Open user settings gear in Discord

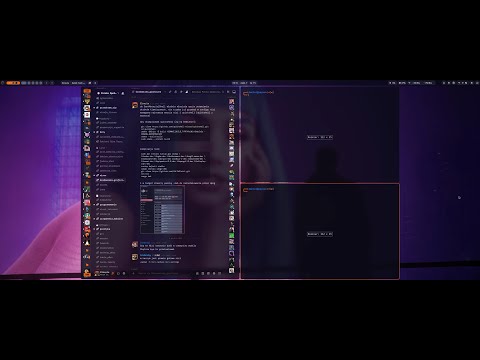[x=124, y=273]
